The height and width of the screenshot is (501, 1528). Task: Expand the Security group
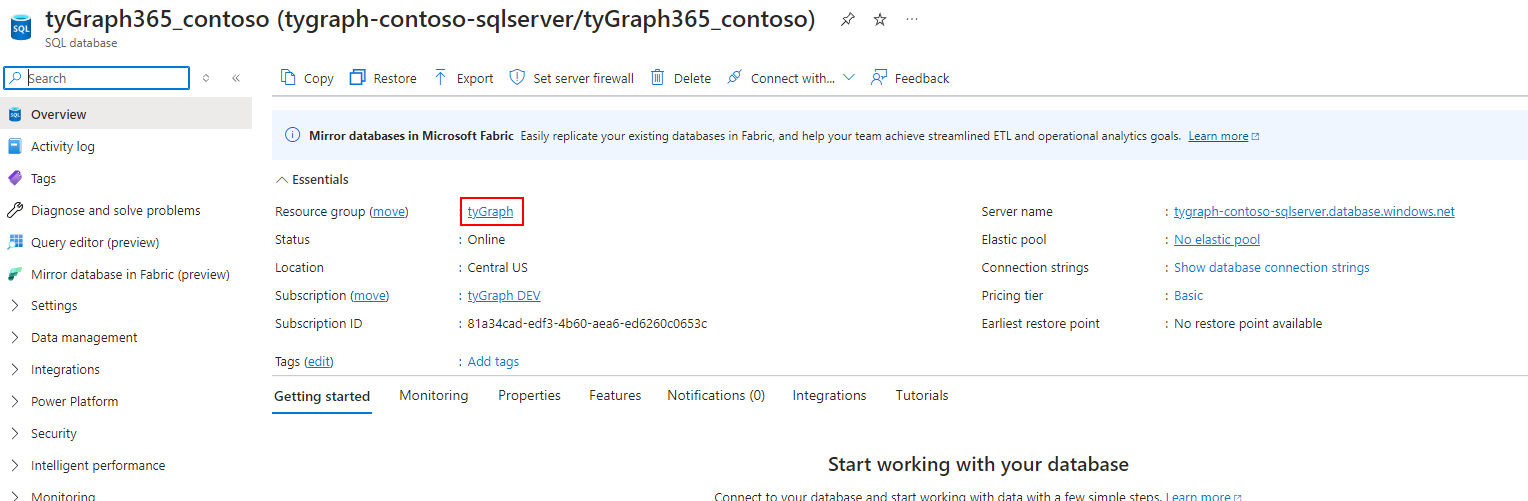click(15, 433)
